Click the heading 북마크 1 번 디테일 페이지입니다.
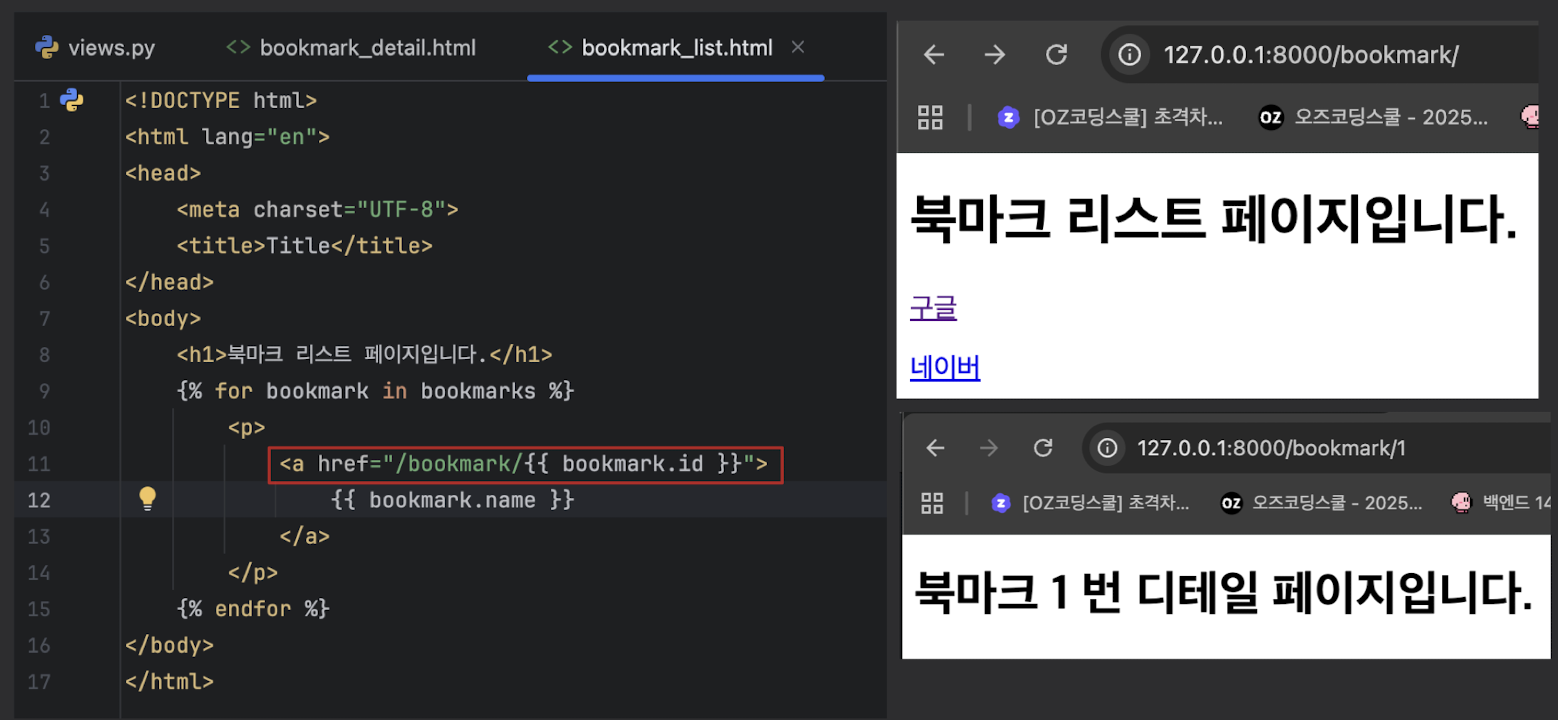Viewport: 1558px width, 720px height. pyautogui.click(x=1223, y=592)
